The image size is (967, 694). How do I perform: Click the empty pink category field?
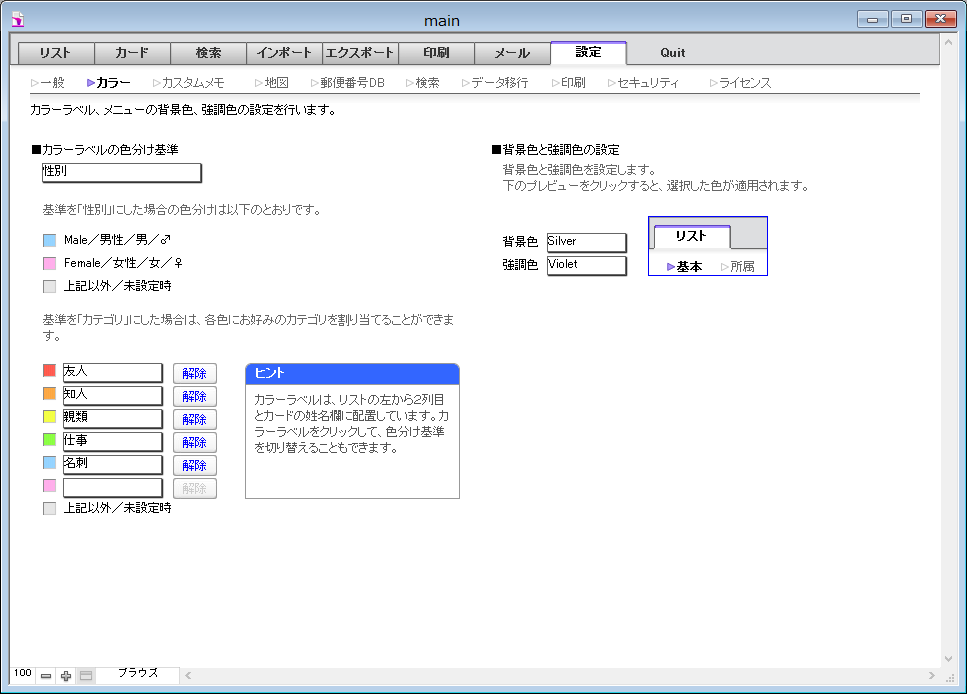point(112,487)
